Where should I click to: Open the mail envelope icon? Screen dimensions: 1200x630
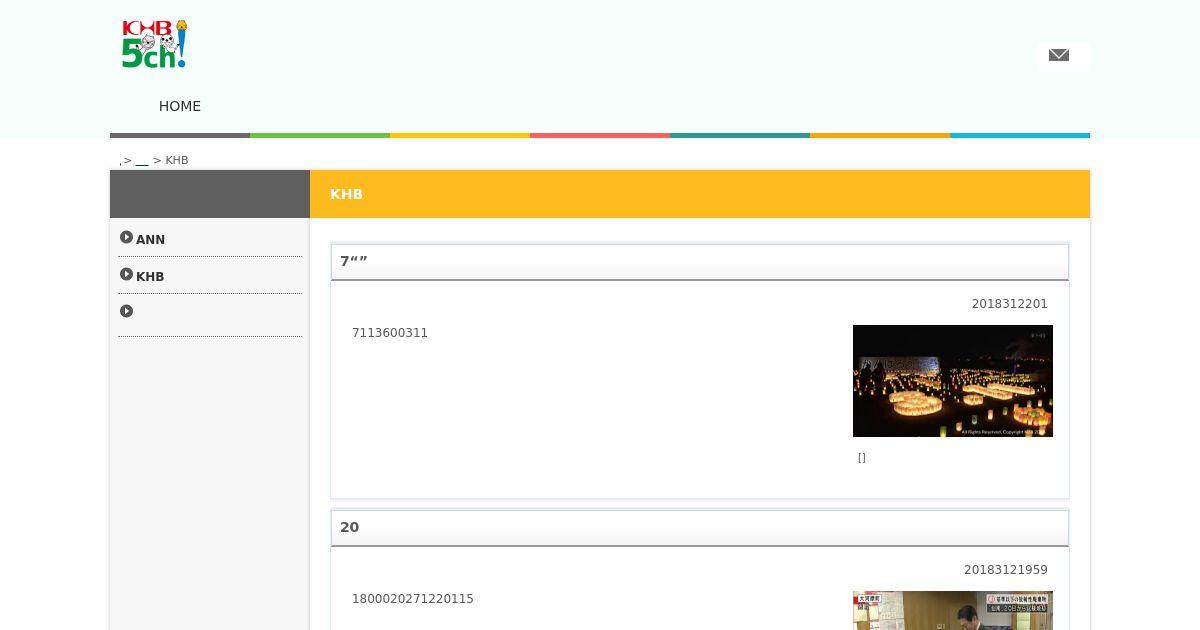pos(1059,55)
